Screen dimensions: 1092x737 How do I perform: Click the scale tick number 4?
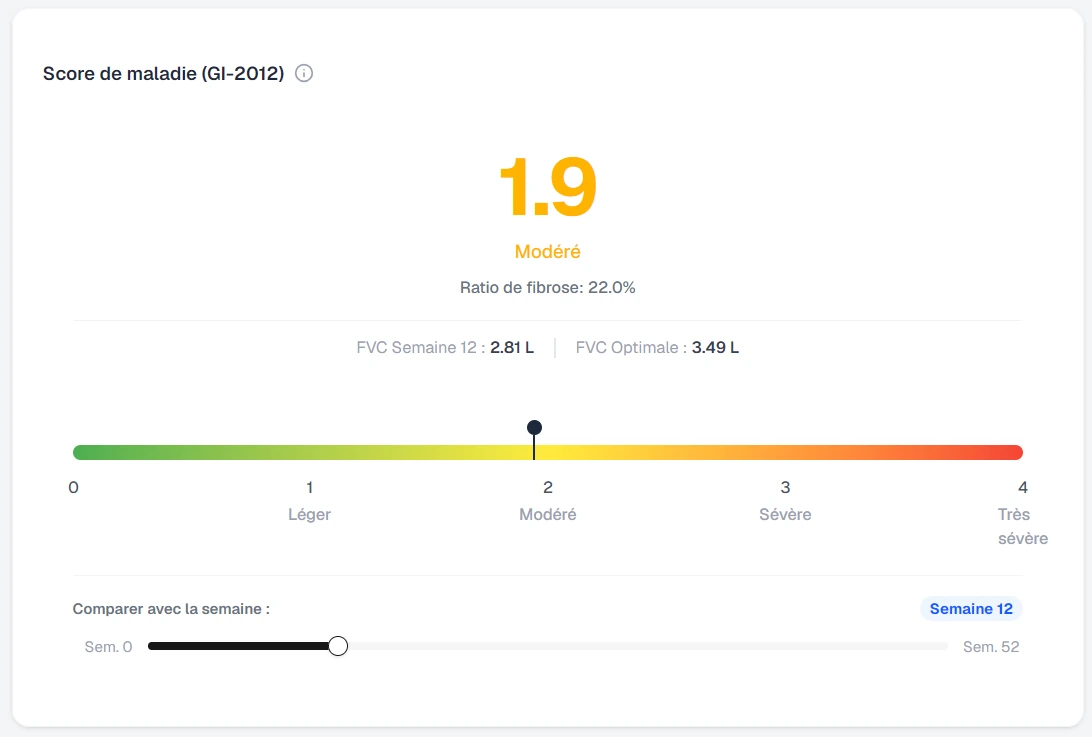1022,487
